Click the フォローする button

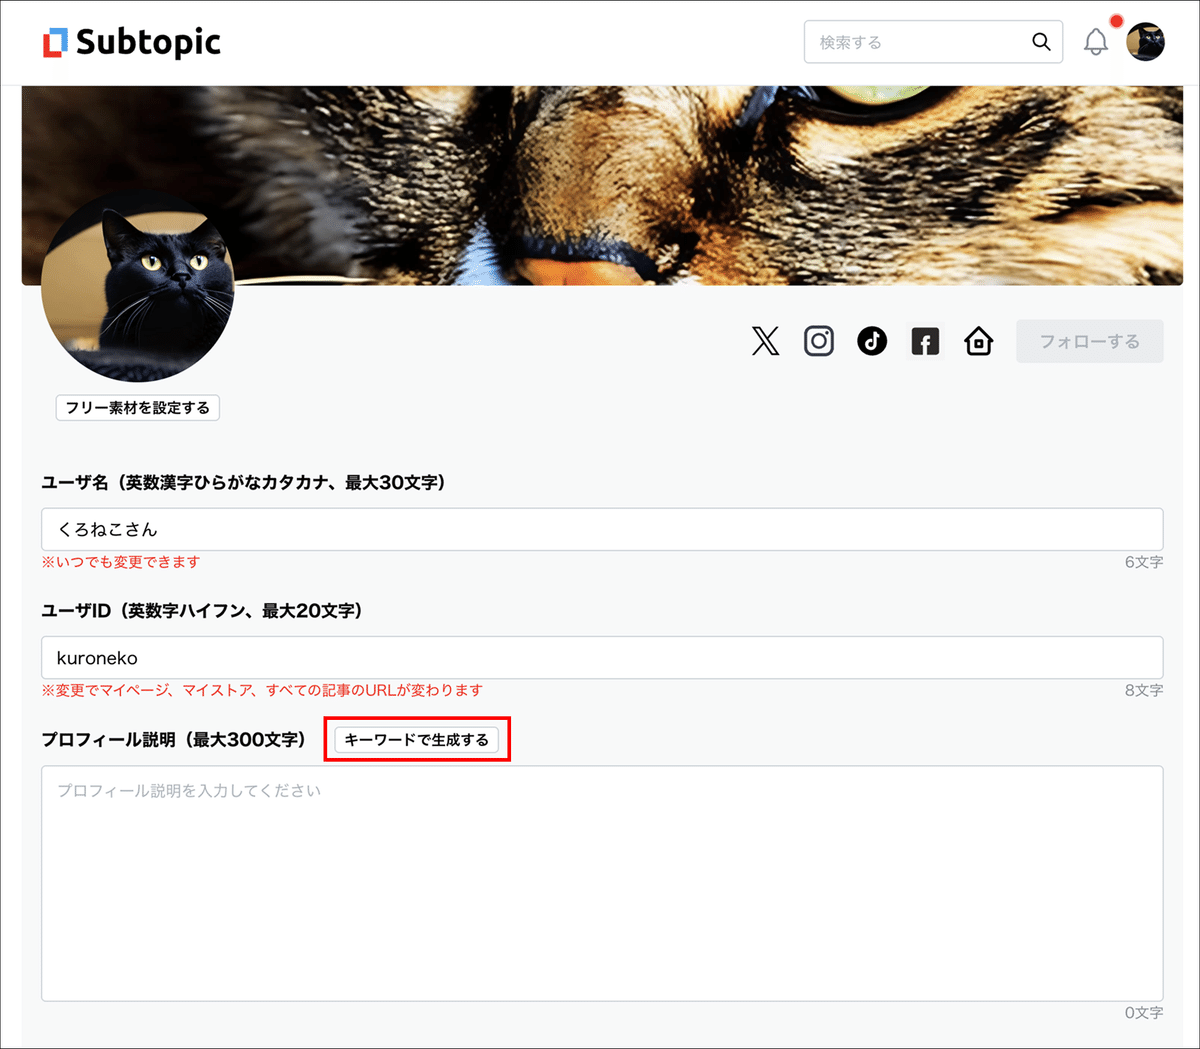click(1089, 341)
